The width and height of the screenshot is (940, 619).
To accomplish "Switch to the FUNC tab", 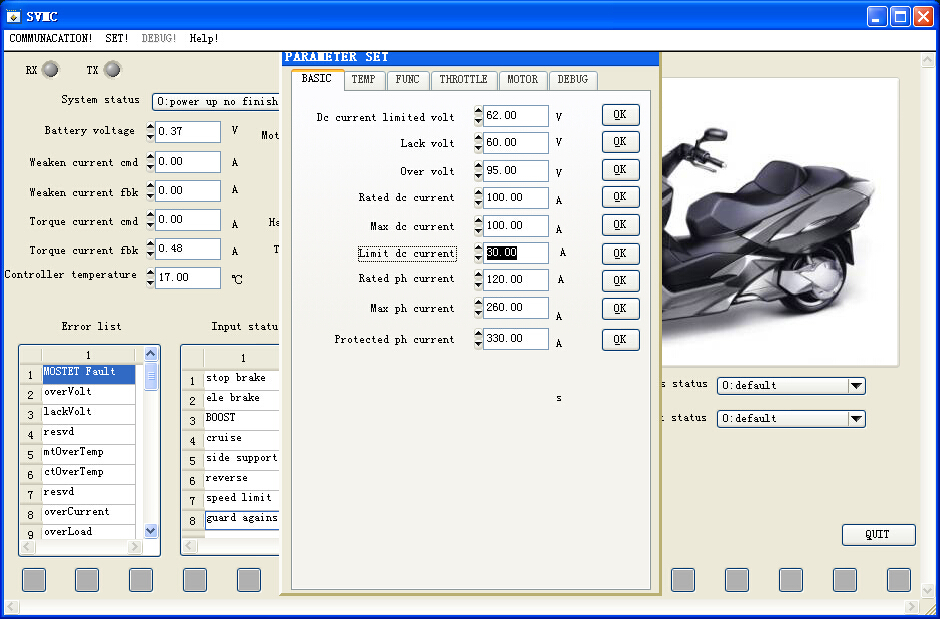I will click(x=408, y=80).
